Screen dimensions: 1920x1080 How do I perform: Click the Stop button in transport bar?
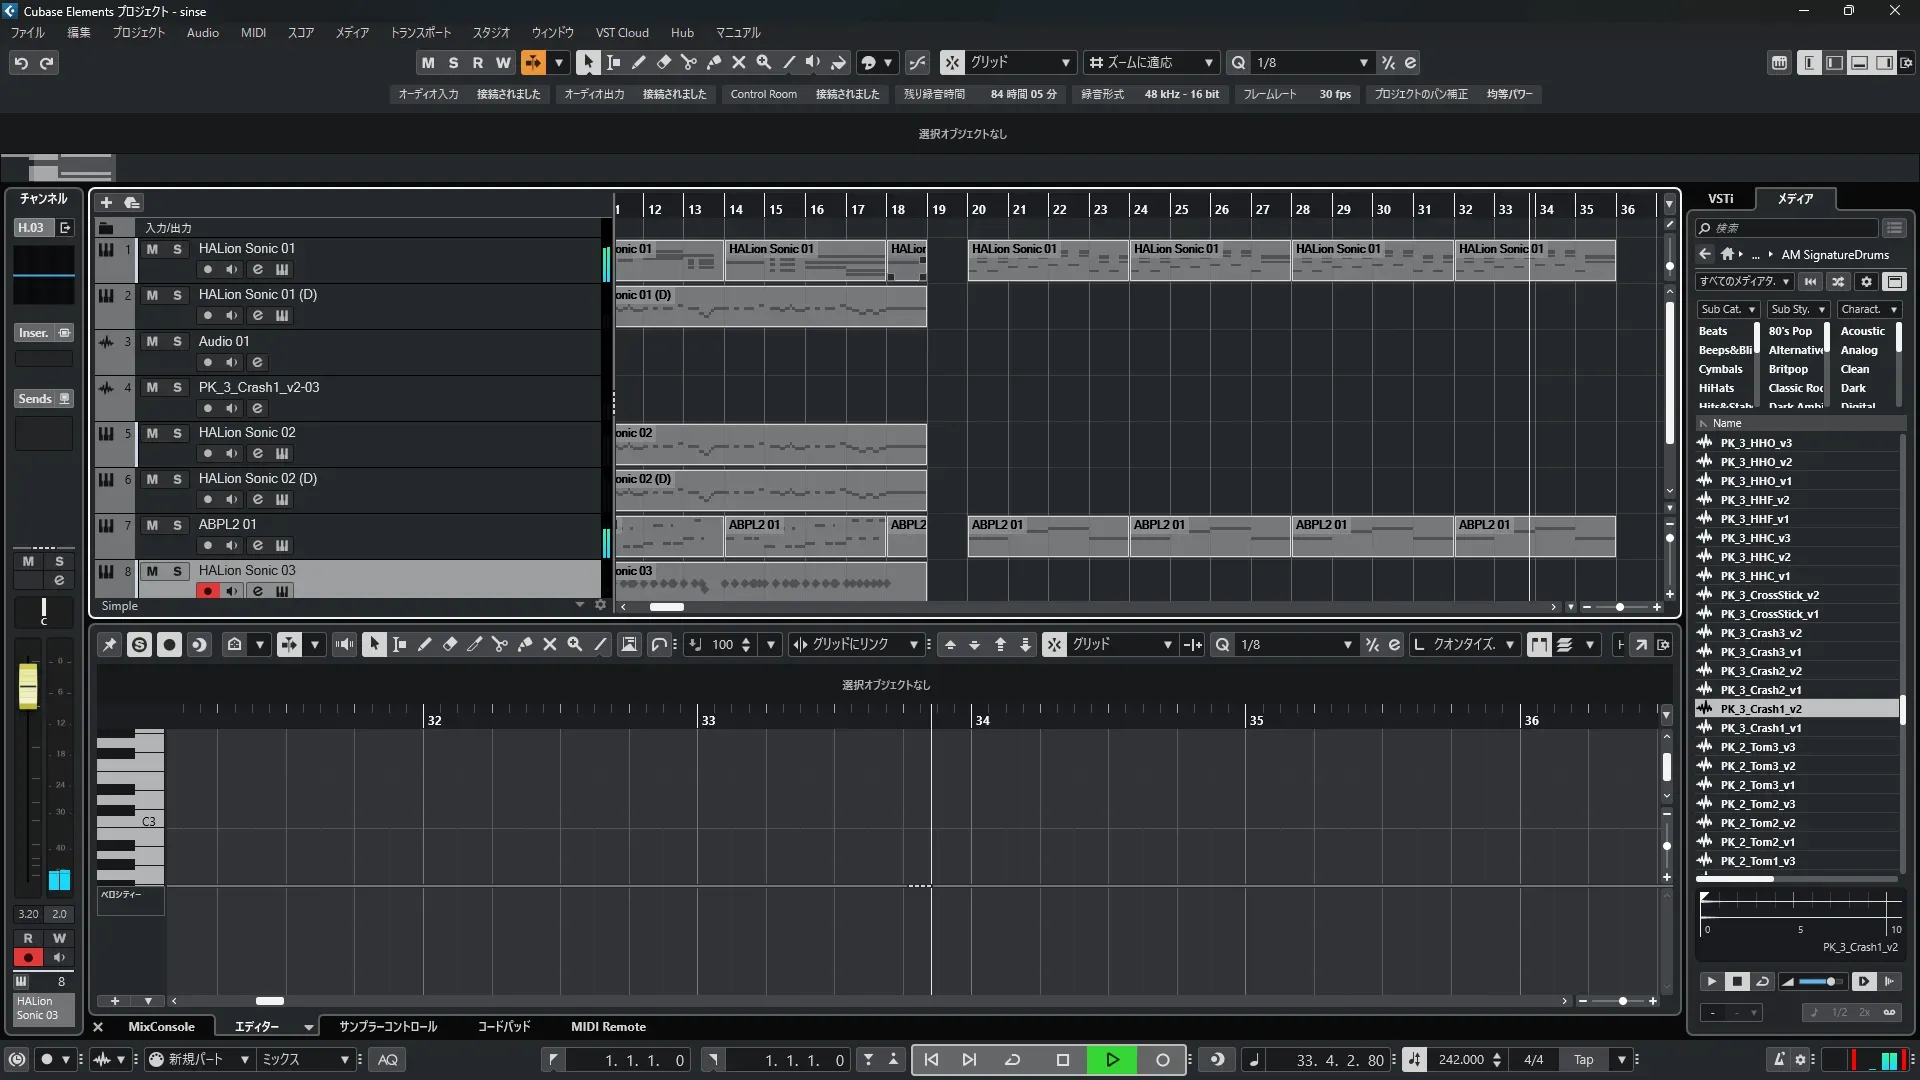click(x=1062, y=1059)
